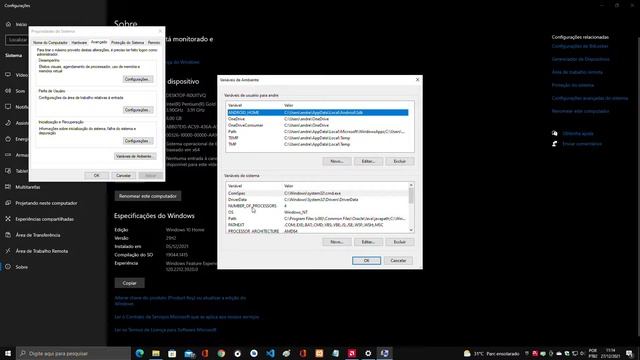This screenshot has height=360, width=640.
Task: Launch Google Chrome from the taskbar
Action: [221, 353]
